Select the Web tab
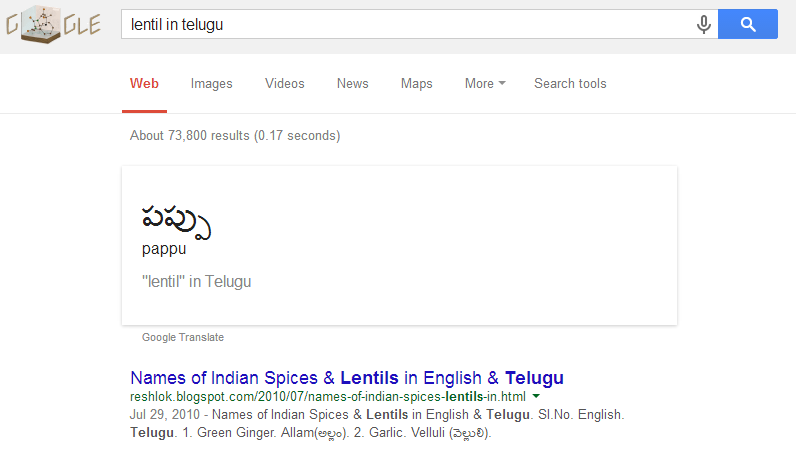The image size is (796, 454). (144, 84)
